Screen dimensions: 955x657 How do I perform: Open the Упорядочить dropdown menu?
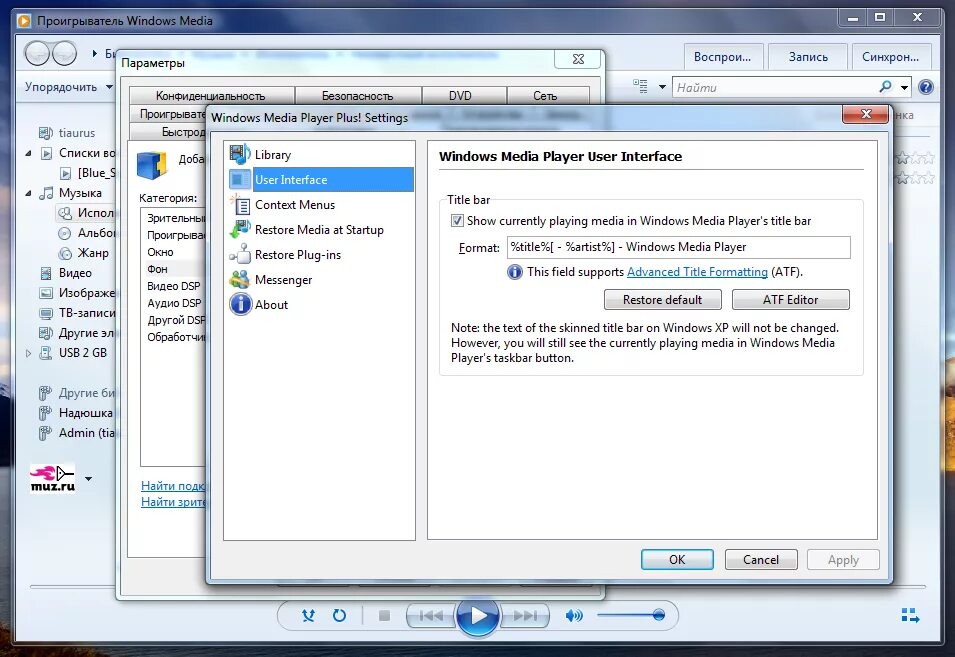click(69, 86)
